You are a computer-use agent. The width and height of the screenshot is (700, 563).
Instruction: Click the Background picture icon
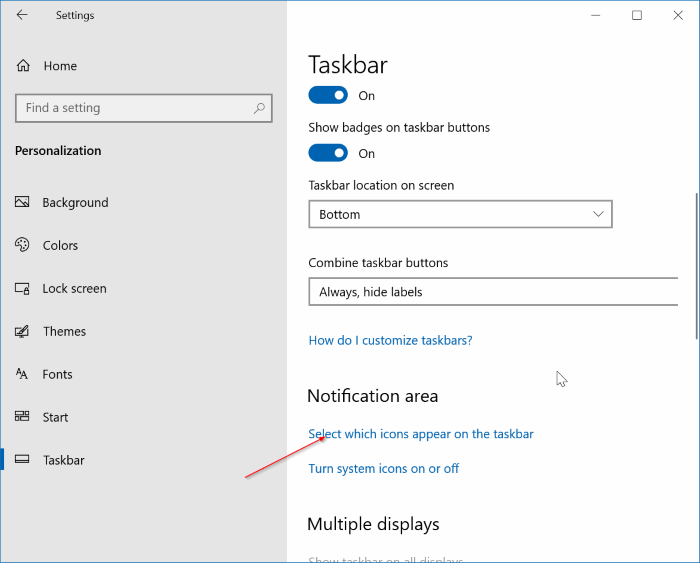coord(22,202)
